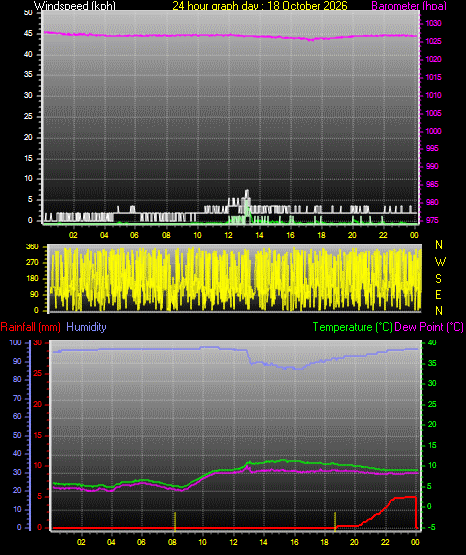
Task: Select the magenta "Dew Point (°C)" legend label
Action: pos(429,327)
